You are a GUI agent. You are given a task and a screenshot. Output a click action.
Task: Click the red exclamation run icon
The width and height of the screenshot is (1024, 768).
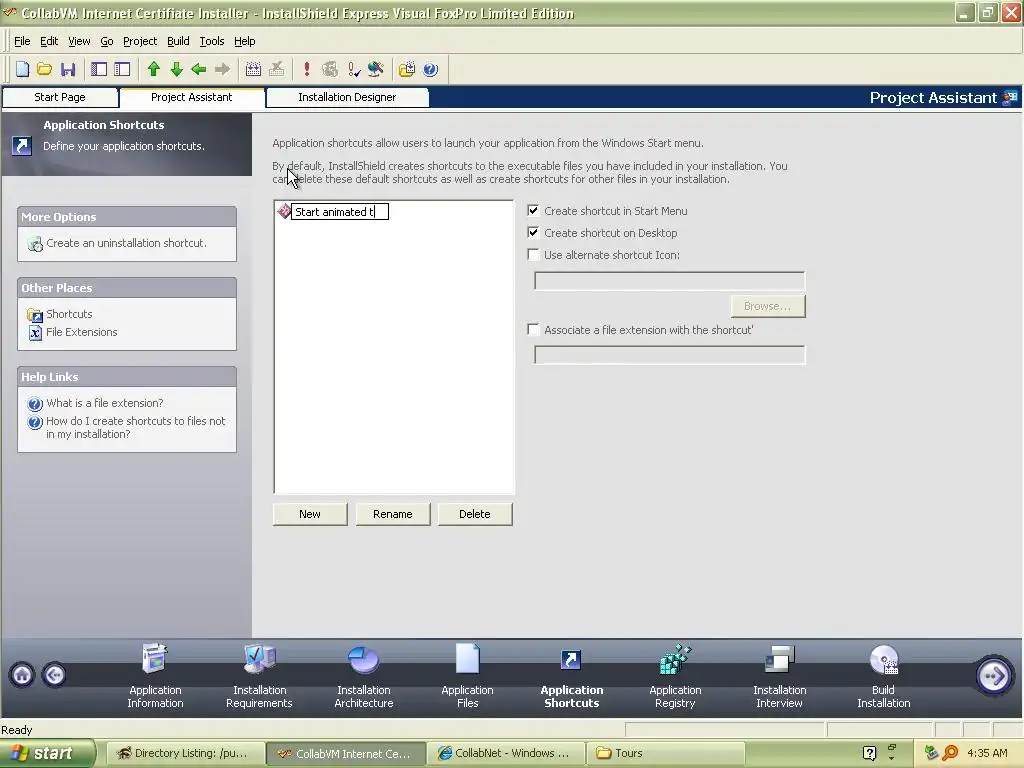(306, 69)
